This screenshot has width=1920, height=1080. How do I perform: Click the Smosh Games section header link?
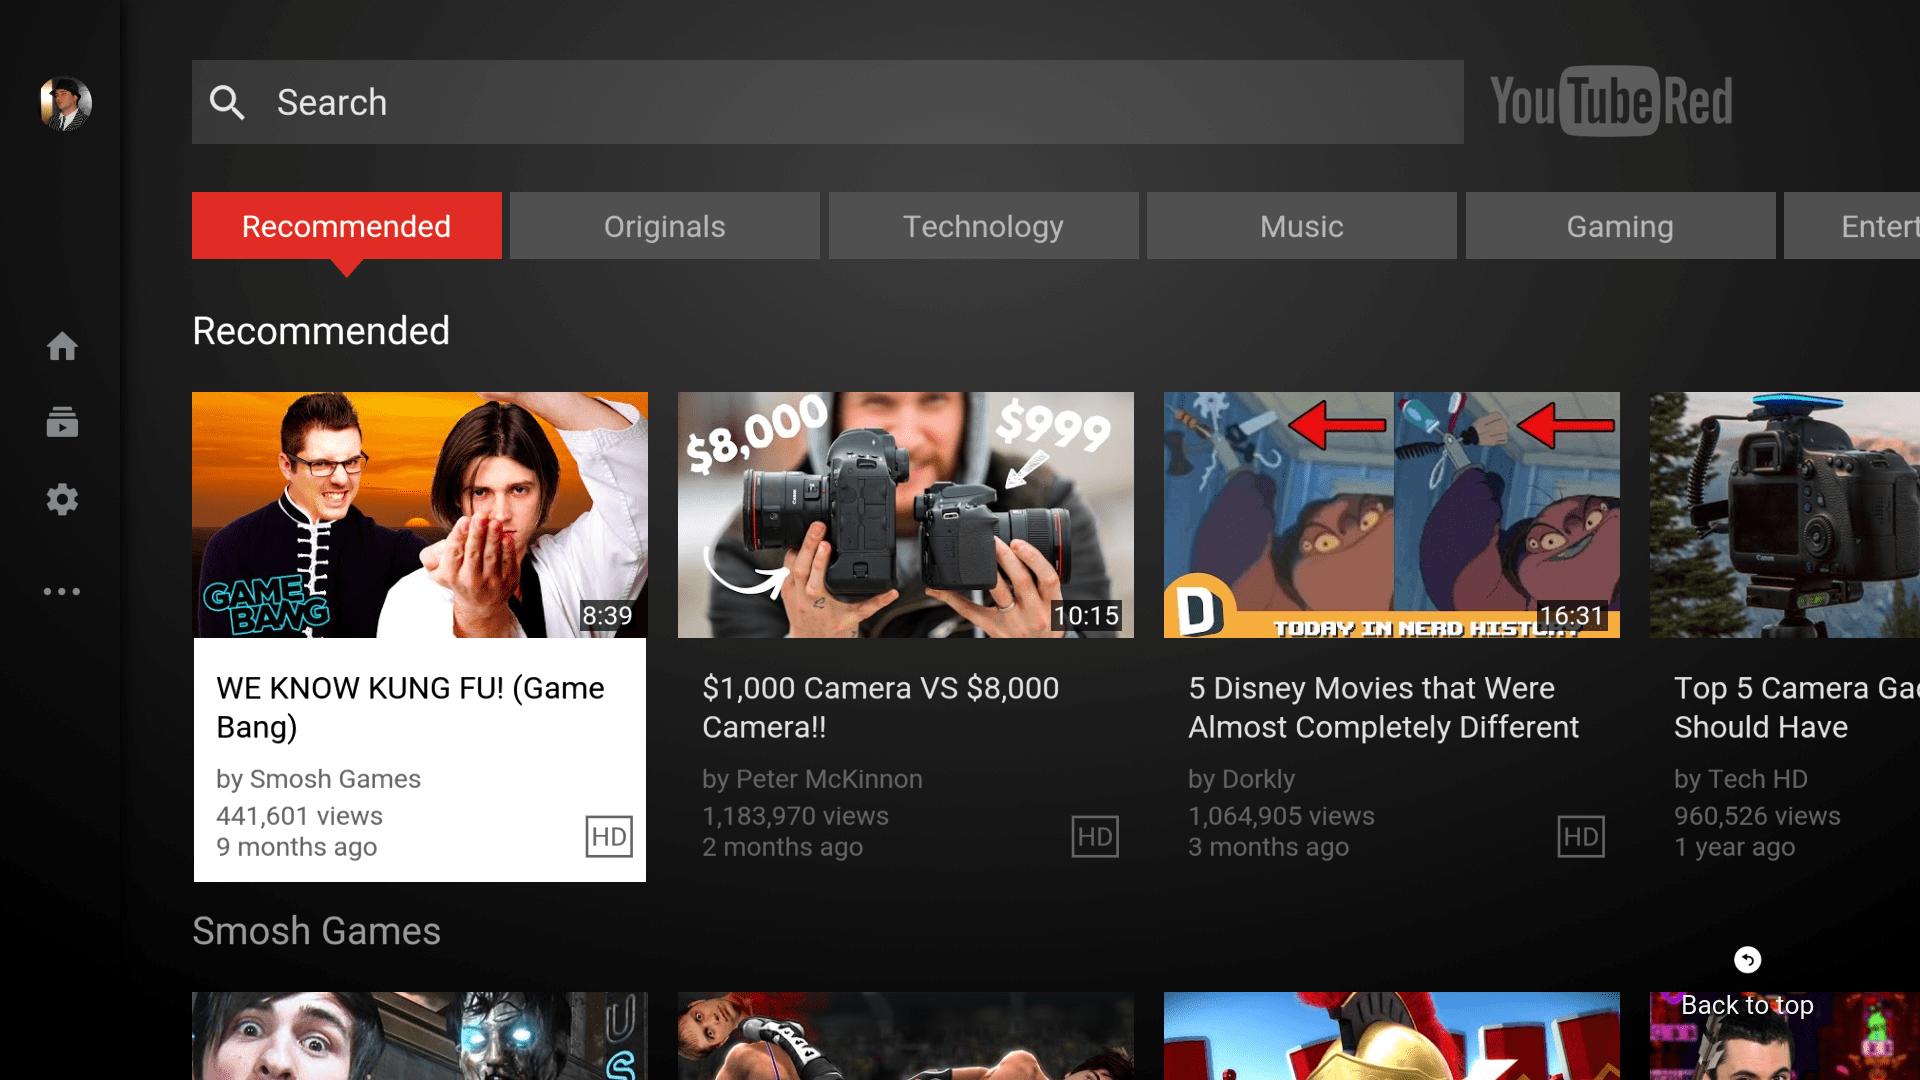pyautogui.click(x=314, y=931)
